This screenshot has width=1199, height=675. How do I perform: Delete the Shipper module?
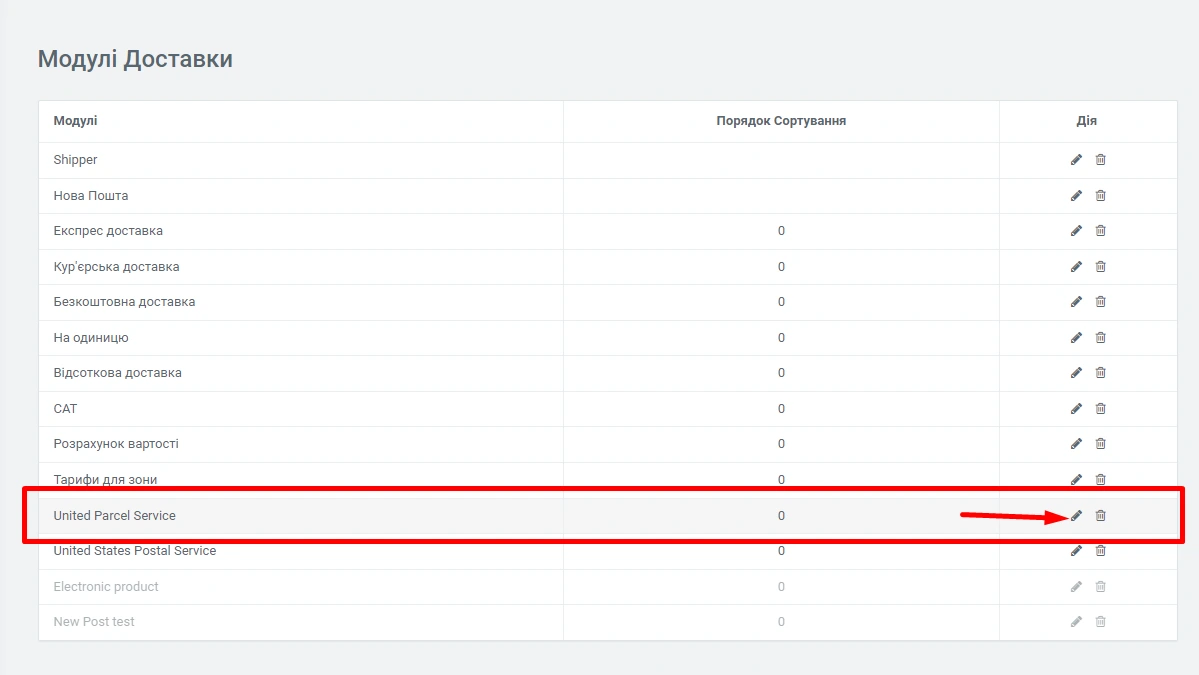click(x=1100, y=160)
